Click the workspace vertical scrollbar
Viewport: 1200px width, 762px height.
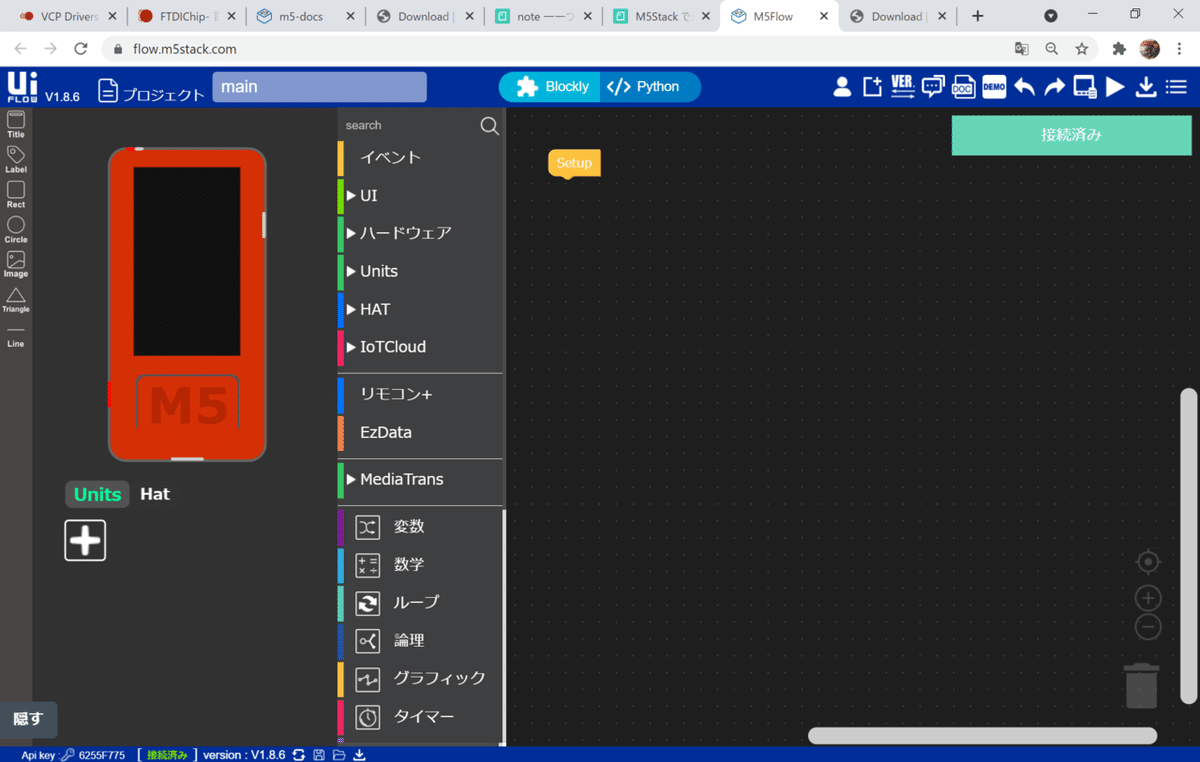[x=1188, y=546]
